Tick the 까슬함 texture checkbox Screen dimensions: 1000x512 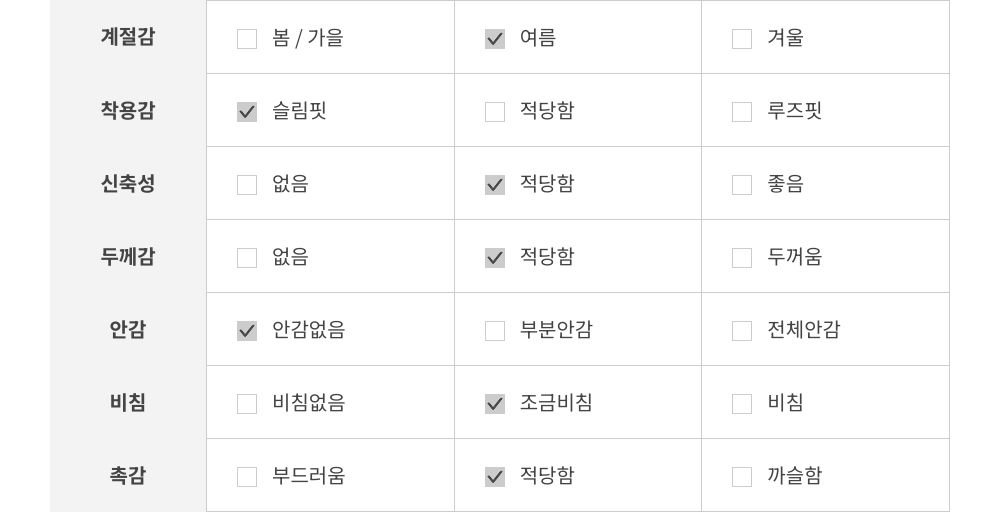pyautogui.click(x=742, y=477)
